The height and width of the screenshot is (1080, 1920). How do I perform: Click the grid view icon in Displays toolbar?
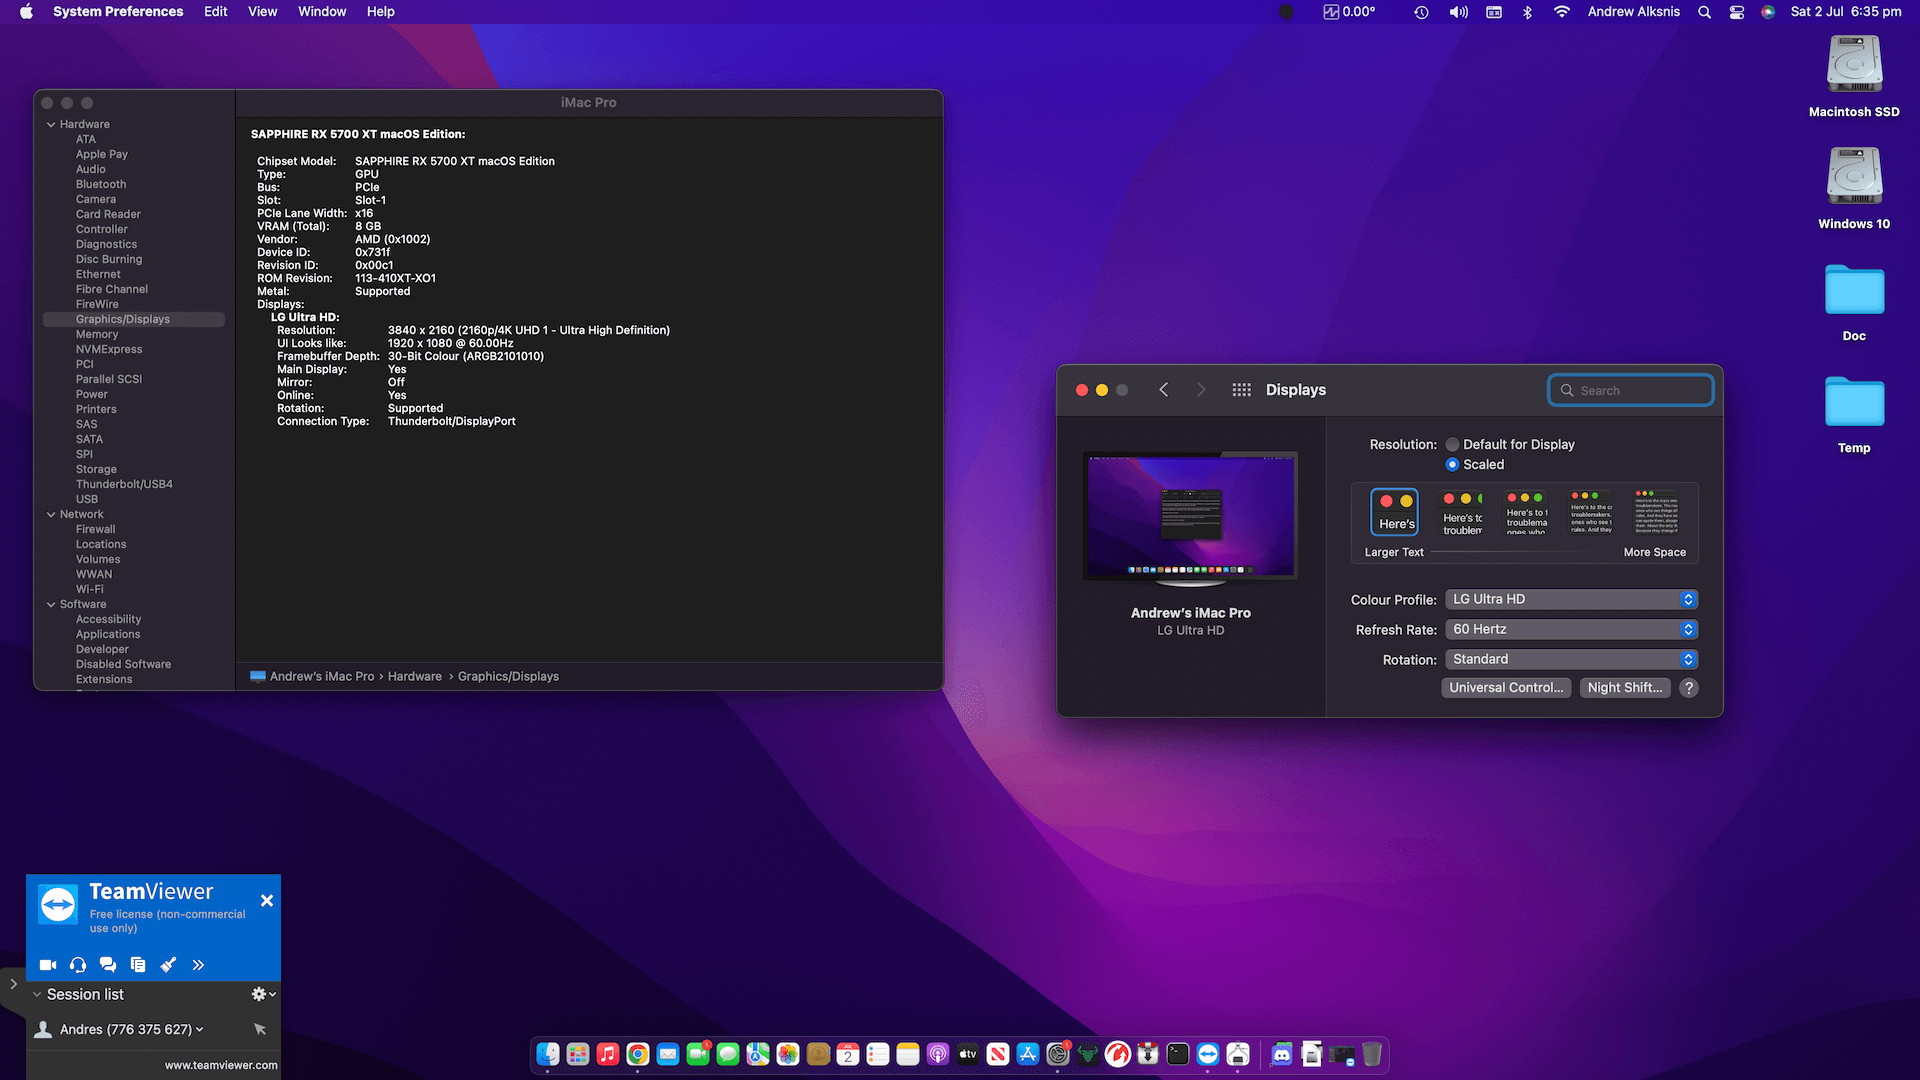(x=1241, y=389)
